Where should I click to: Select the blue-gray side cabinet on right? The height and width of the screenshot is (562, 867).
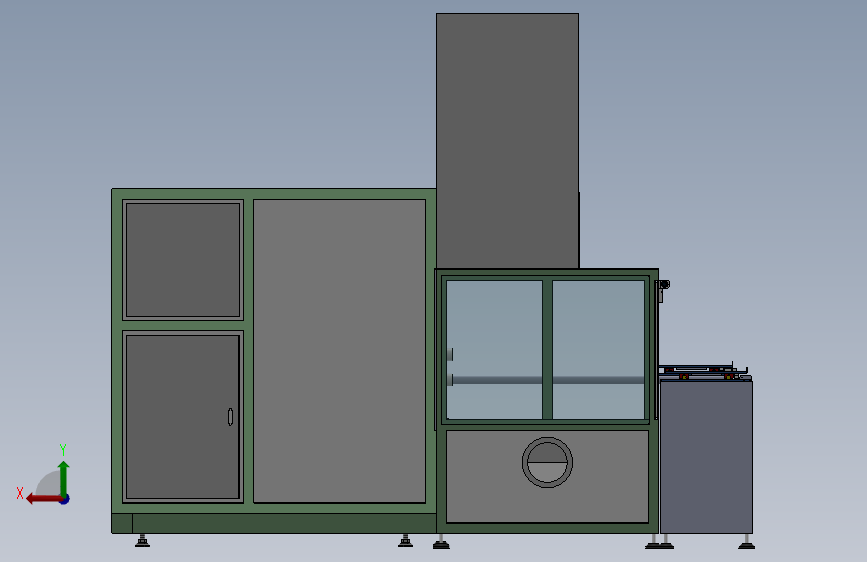pos(707,457)
